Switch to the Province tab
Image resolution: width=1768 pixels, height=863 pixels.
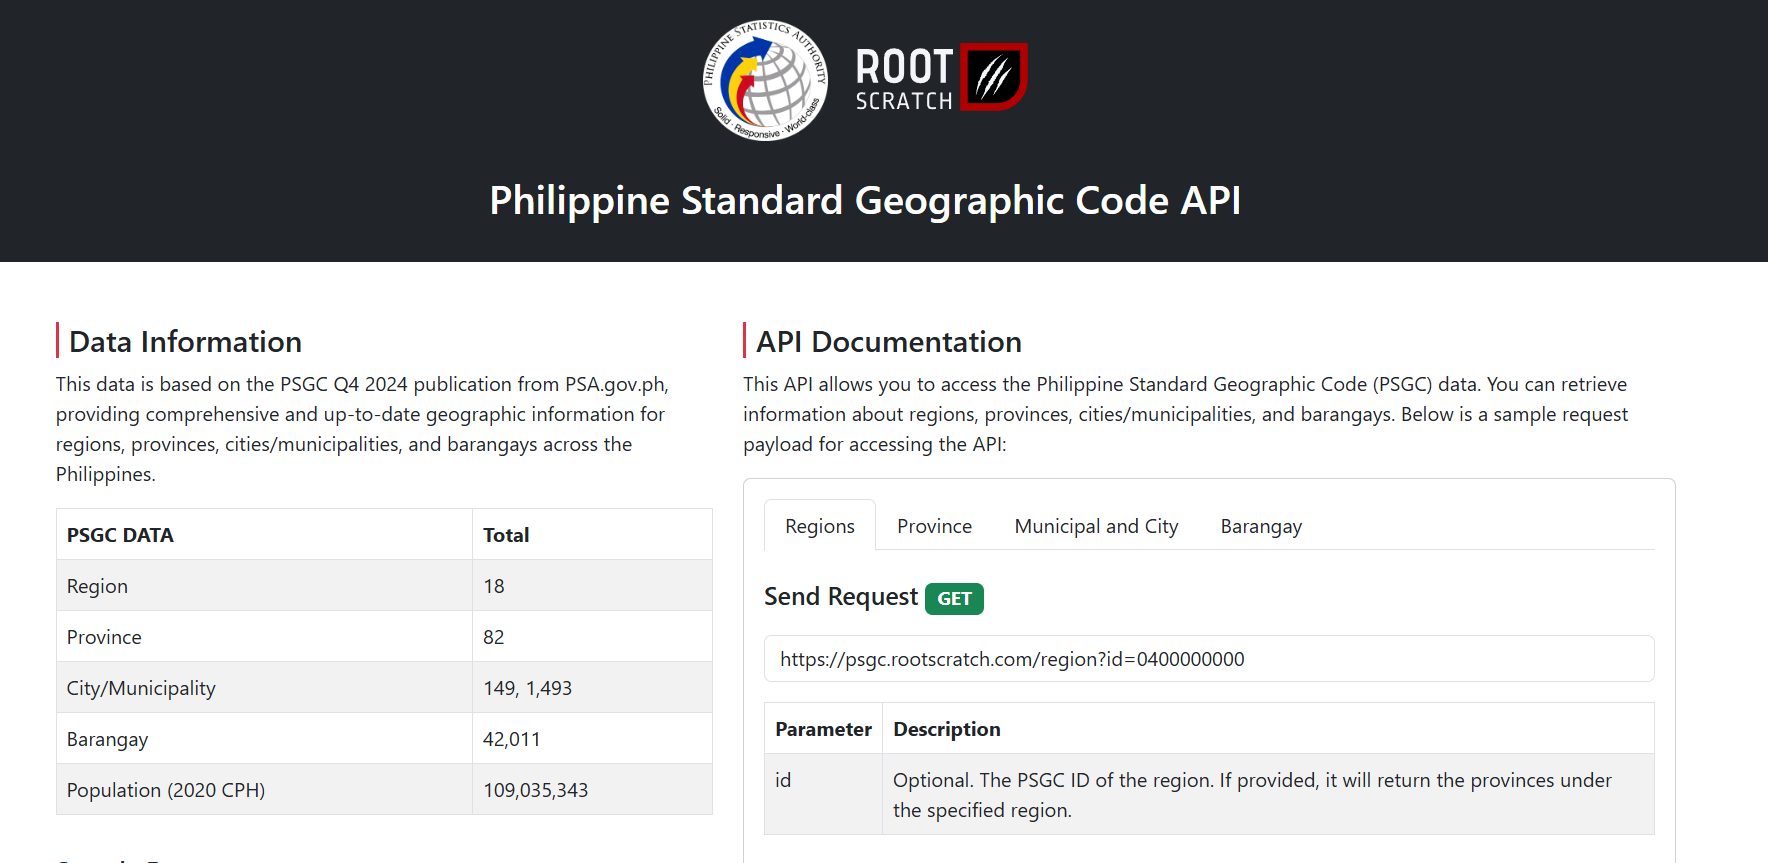(x=934, y=526)
